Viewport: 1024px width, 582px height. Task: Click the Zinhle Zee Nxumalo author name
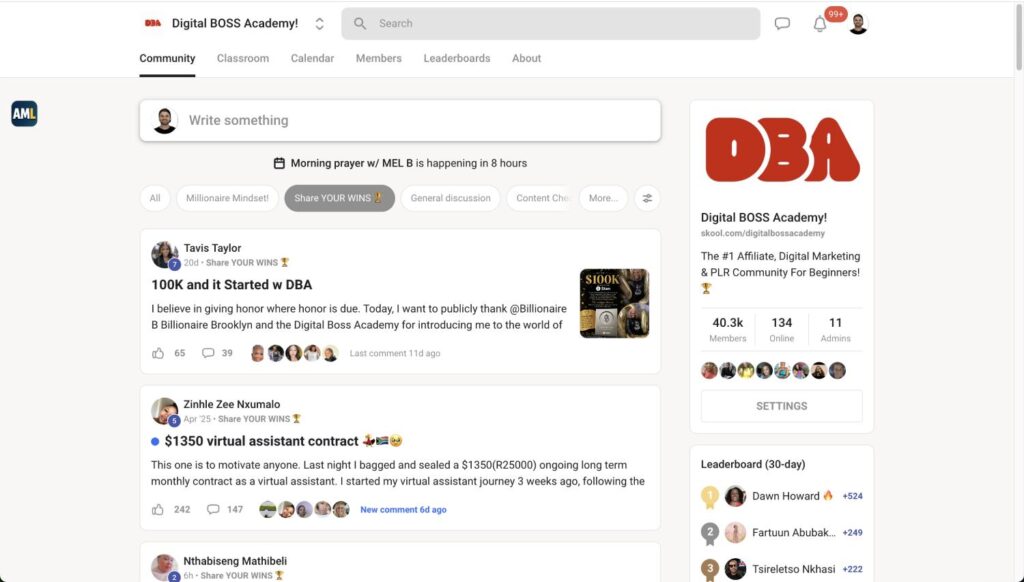(x=232, y=404)
